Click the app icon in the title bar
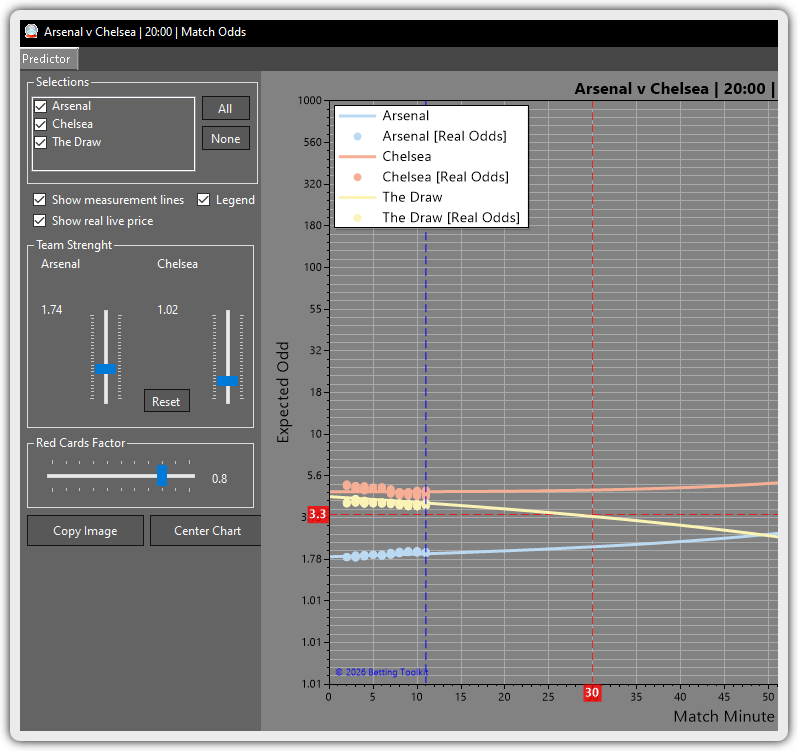This screenshot has height=751, width=798. 31,31
